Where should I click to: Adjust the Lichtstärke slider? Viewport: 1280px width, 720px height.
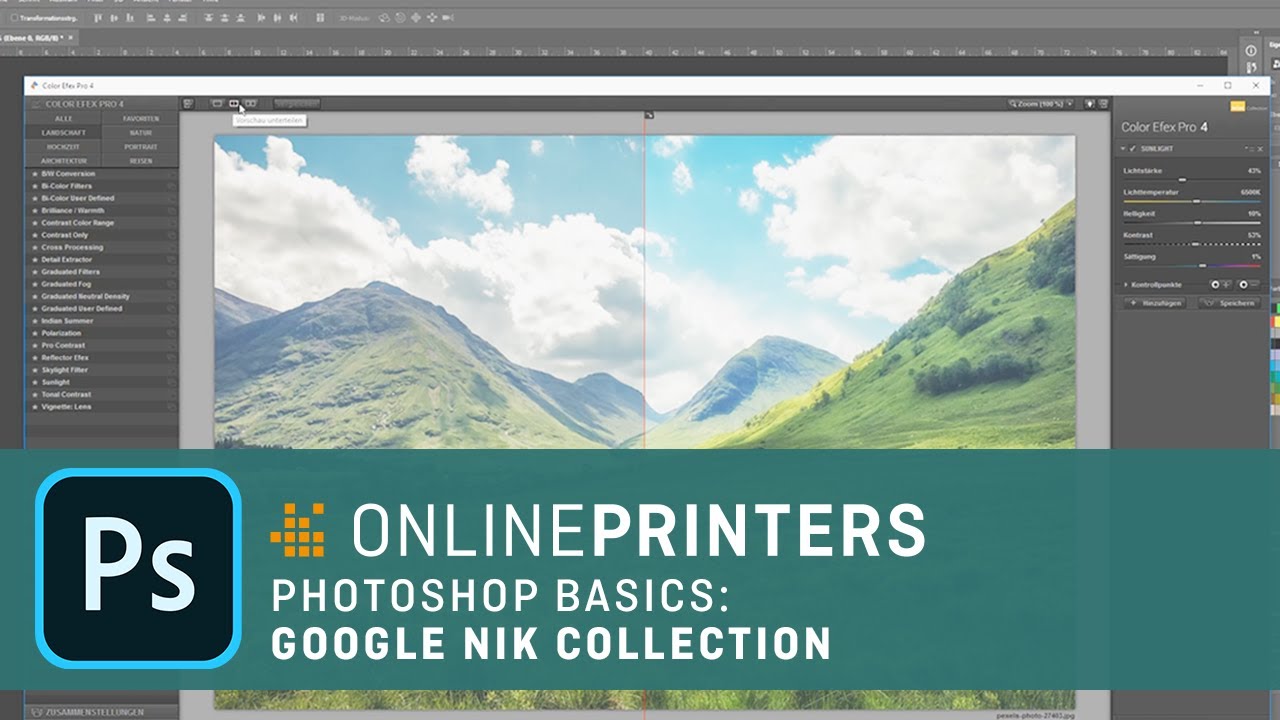[1192, 179]
